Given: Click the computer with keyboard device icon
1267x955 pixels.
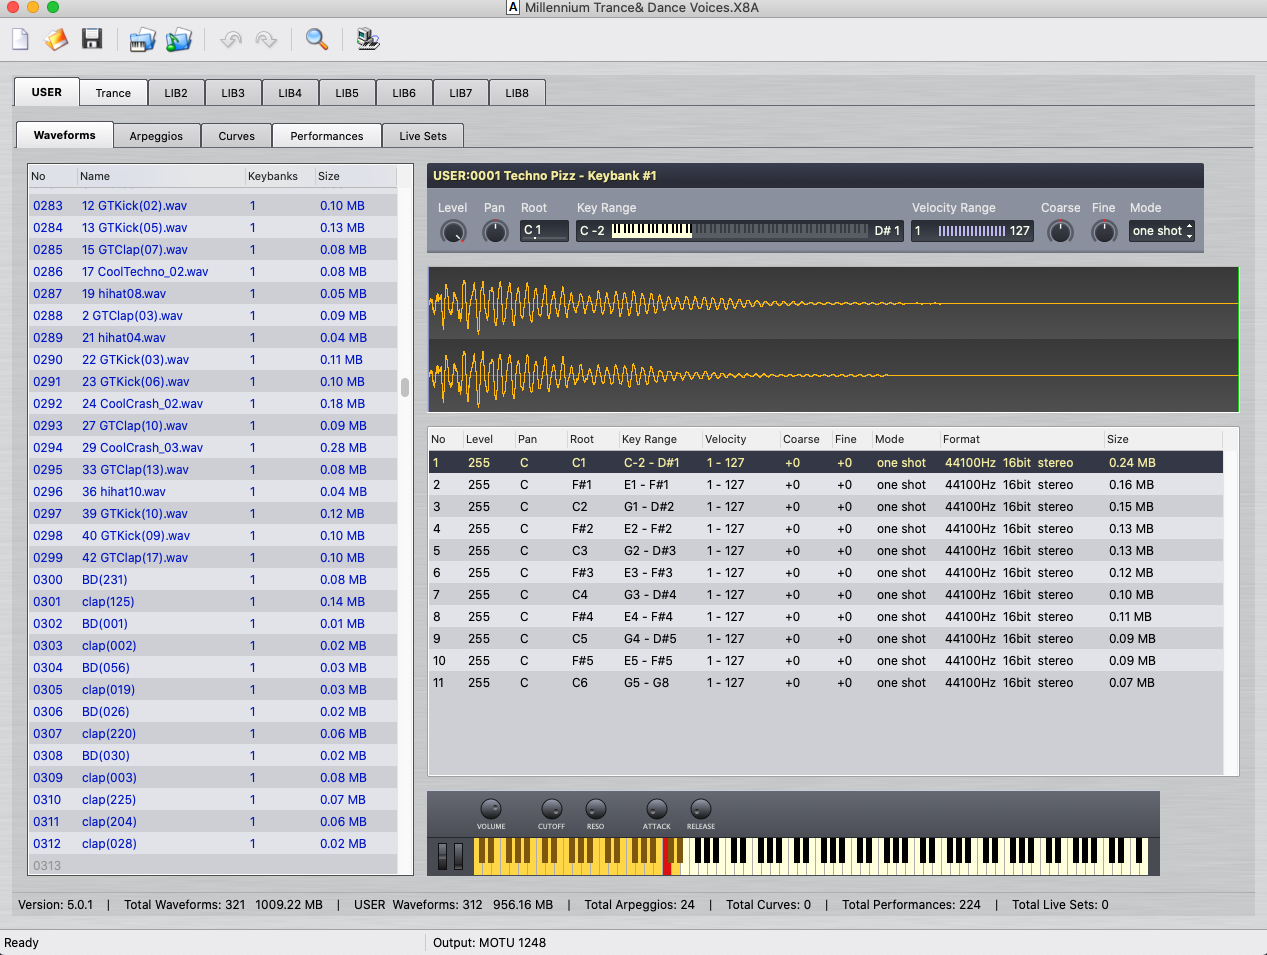Looking at the screenshot, I should pos(368,39).
